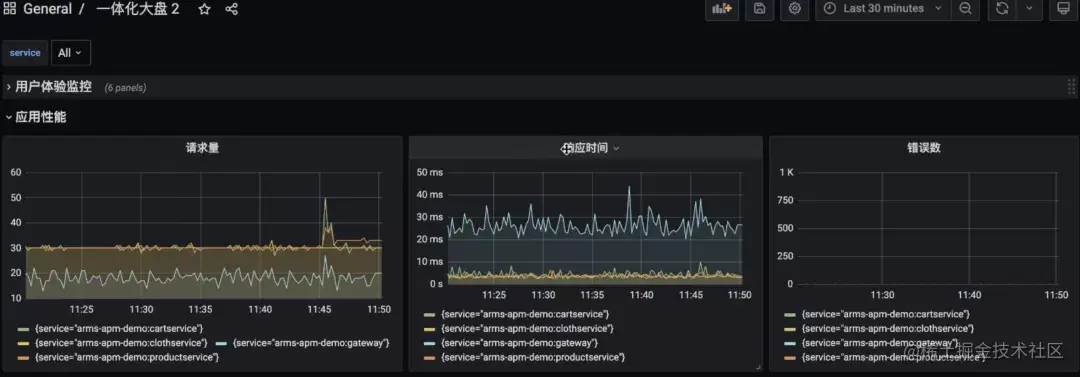Open dashboard settings gear

click(795, 8)
